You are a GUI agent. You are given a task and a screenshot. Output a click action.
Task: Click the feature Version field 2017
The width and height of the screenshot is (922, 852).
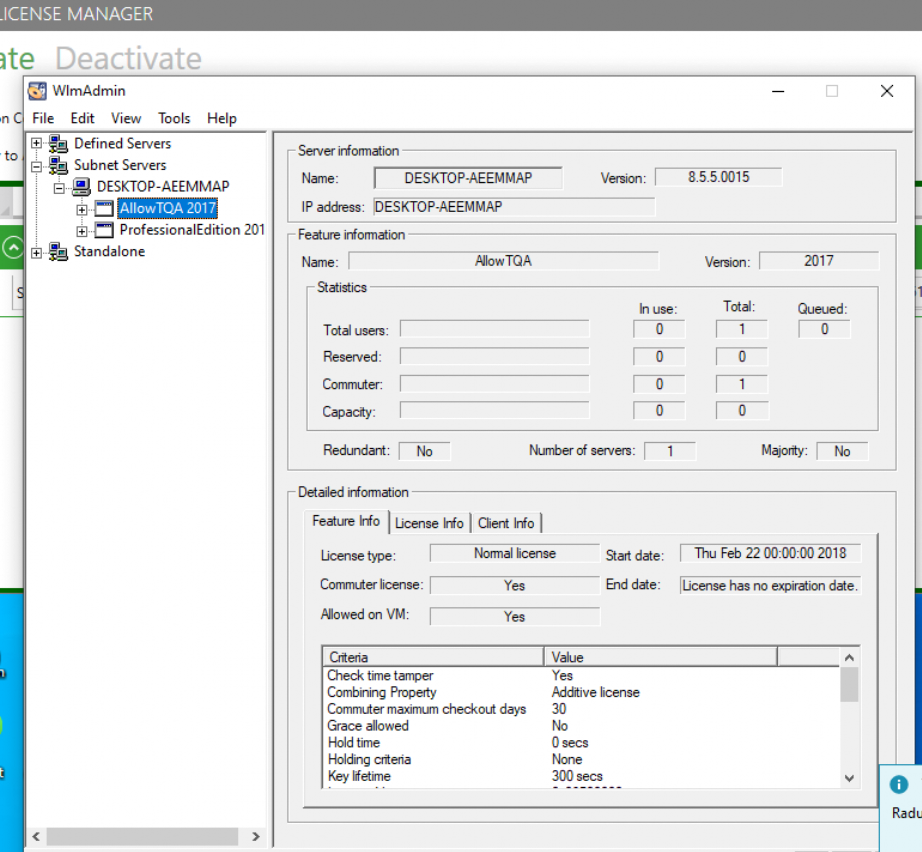819,260
